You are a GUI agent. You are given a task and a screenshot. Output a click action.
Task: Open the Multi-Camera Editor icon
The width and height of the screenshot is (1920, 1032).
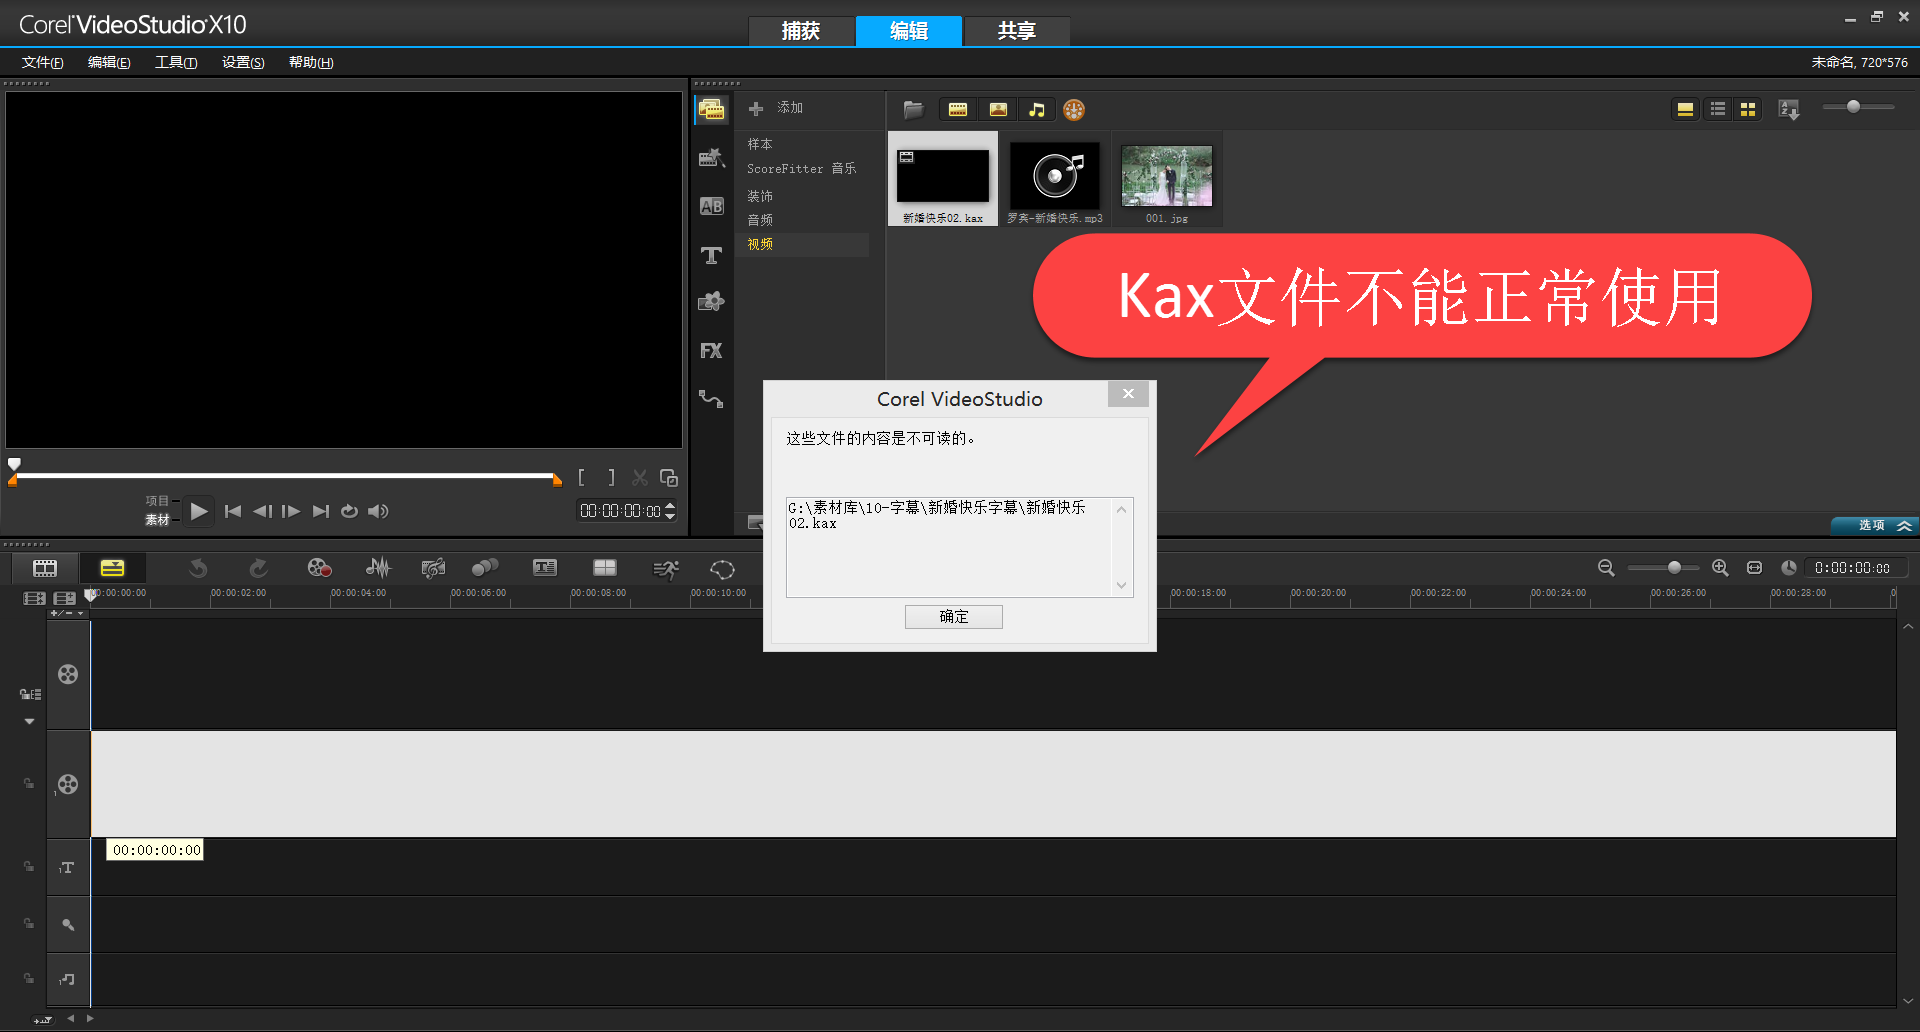[605, 568]
